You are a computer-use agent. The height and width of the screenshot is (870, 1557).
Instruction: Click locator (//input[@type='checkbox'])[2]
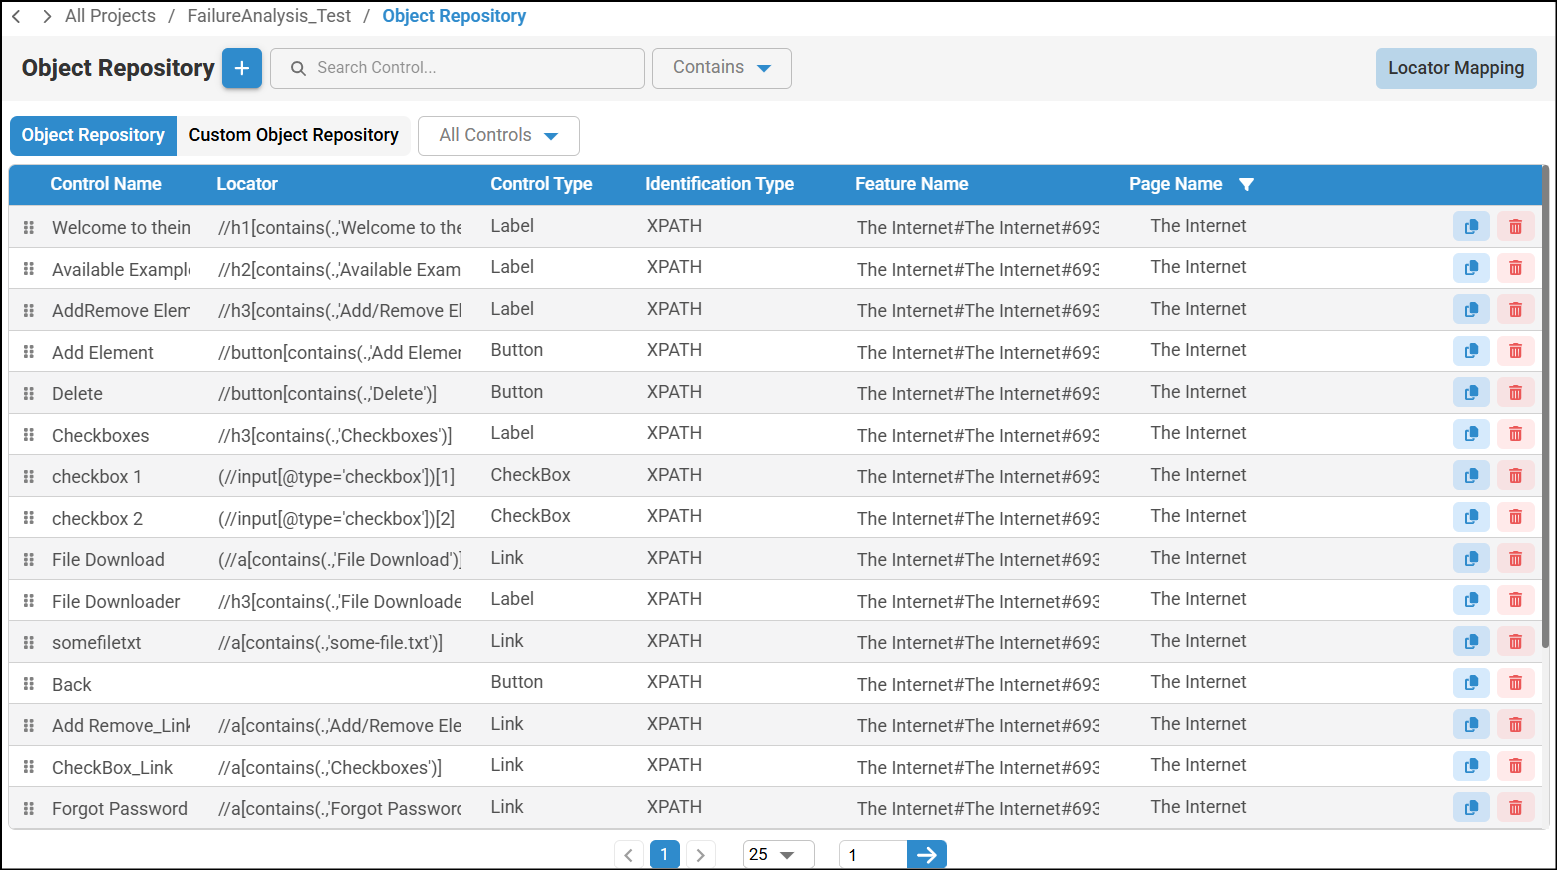click(336, 519)
